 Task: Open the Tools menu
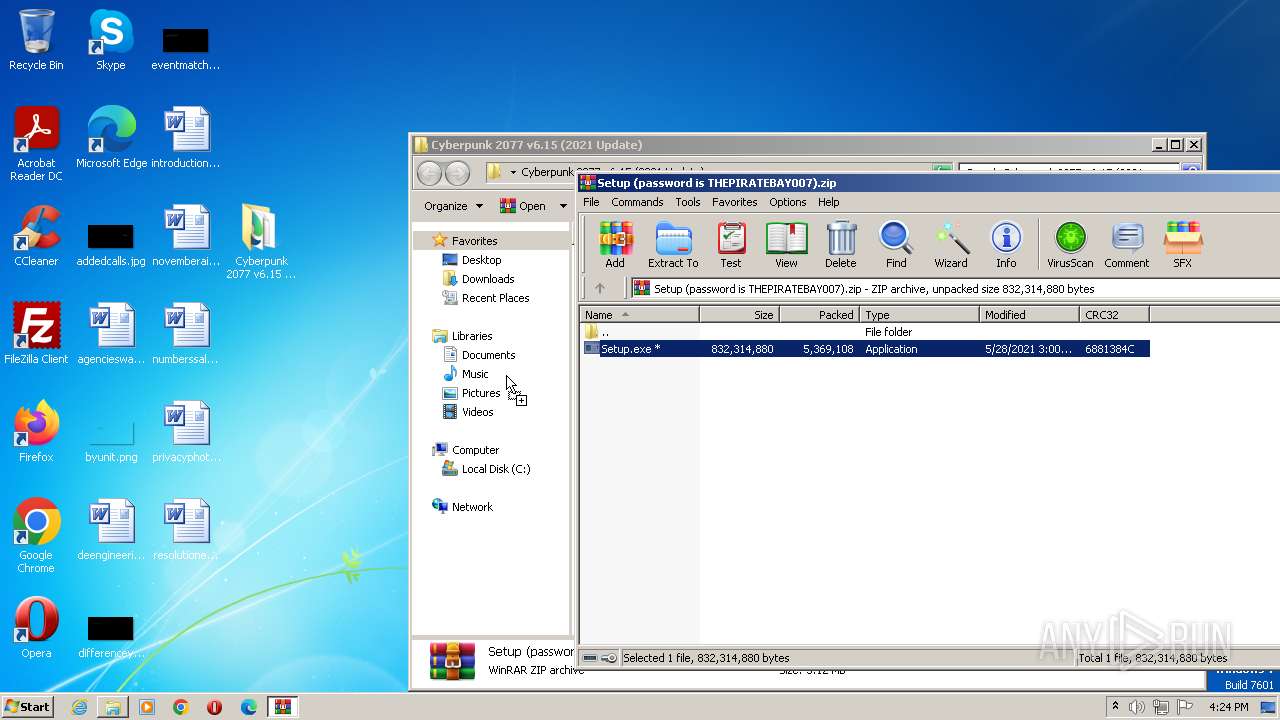[688, 202]
